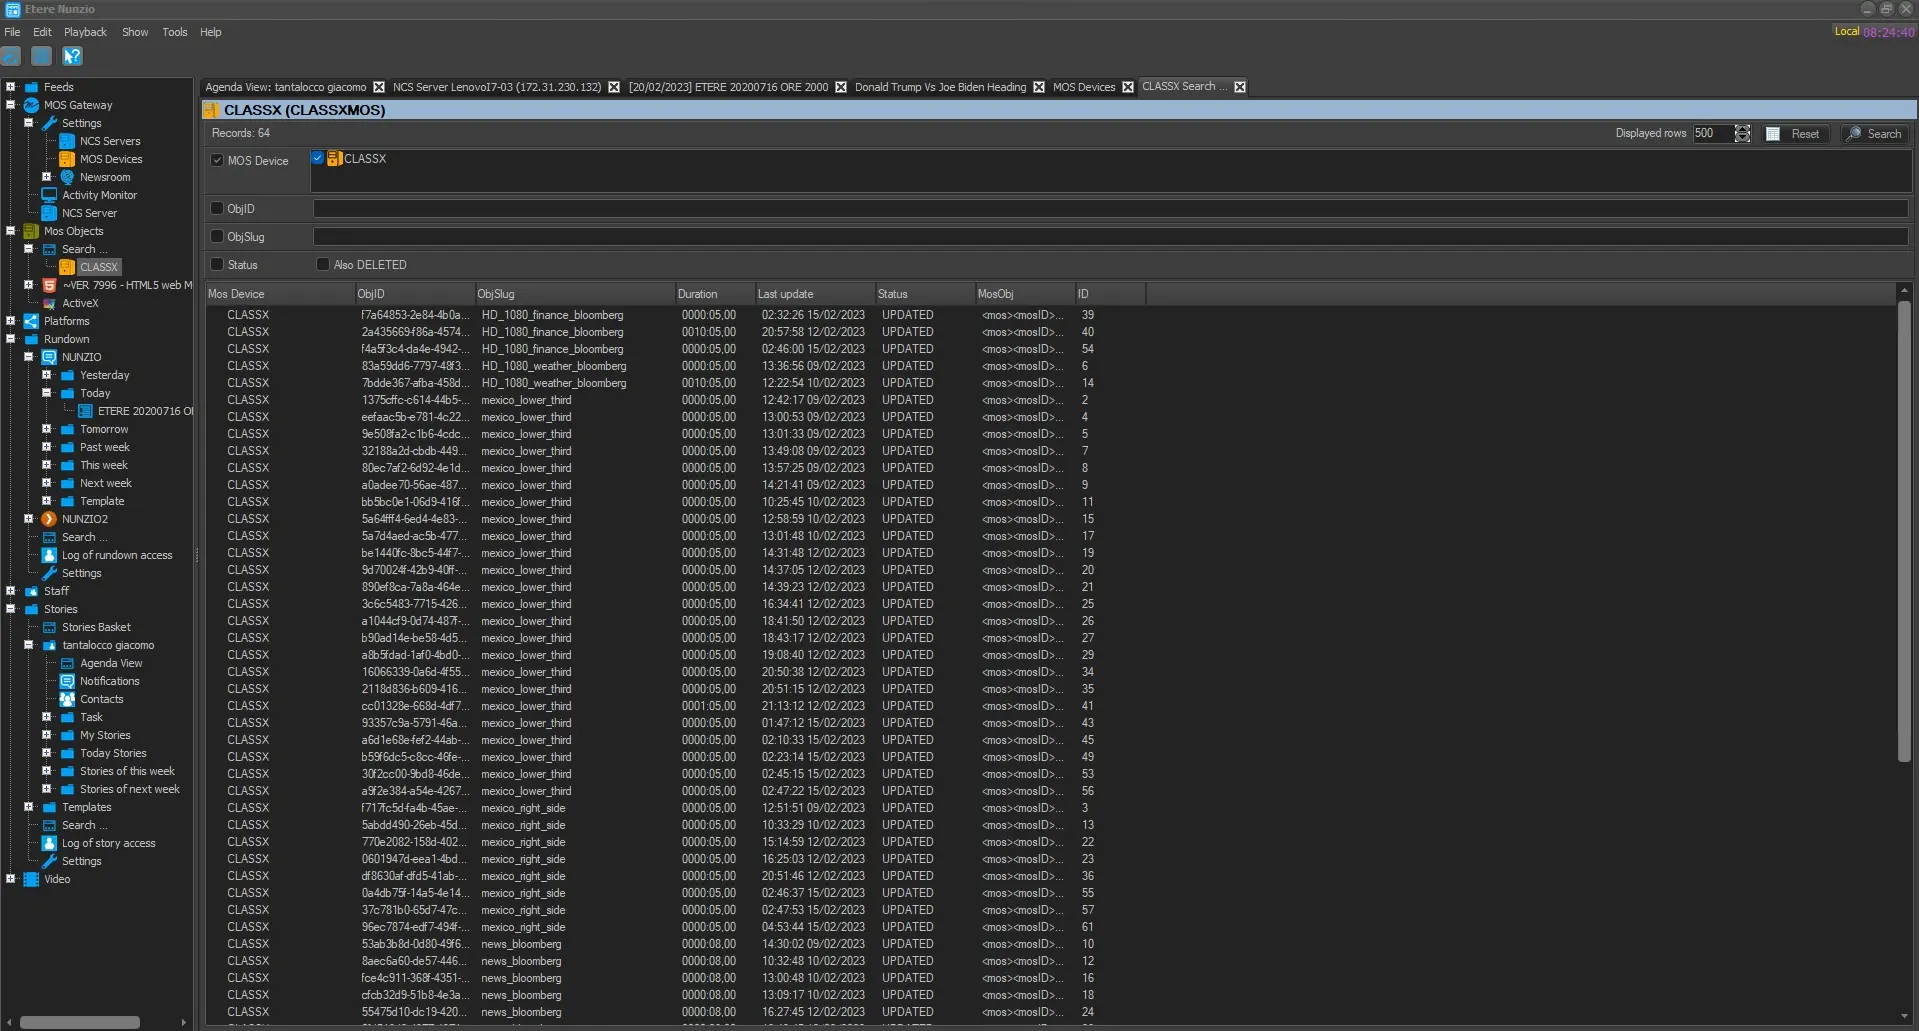Click the context help toolbar icon

72,56
